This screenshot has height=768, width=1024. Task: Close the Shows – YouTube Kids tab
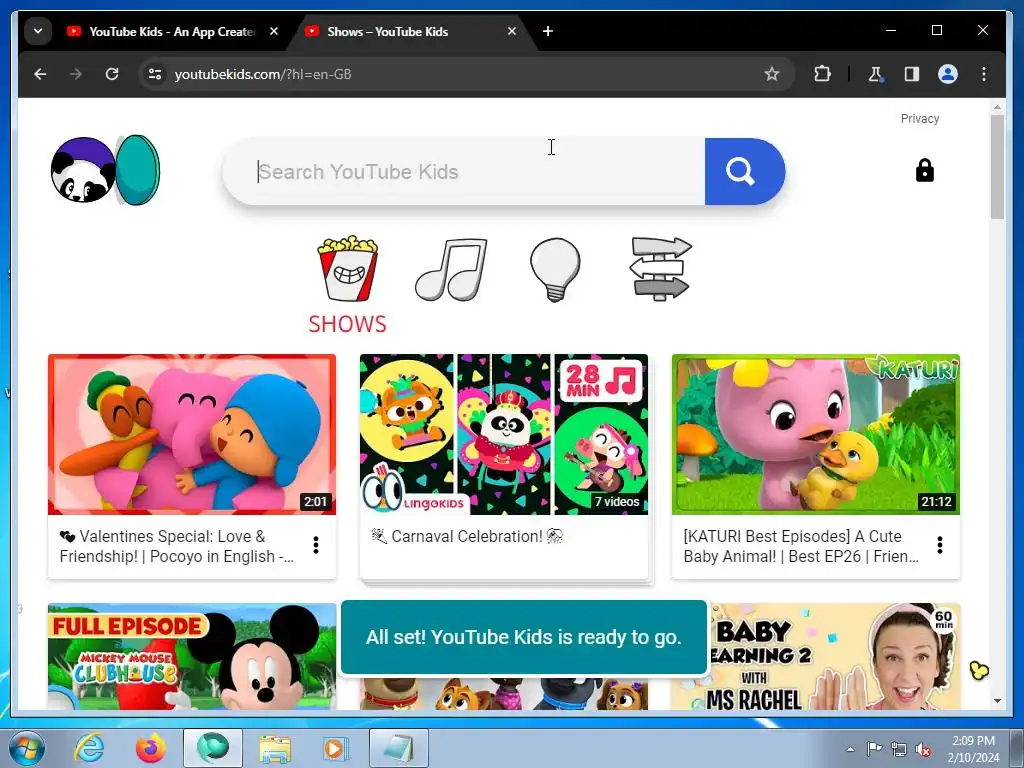pyautogui.click(x=512, y=31)
